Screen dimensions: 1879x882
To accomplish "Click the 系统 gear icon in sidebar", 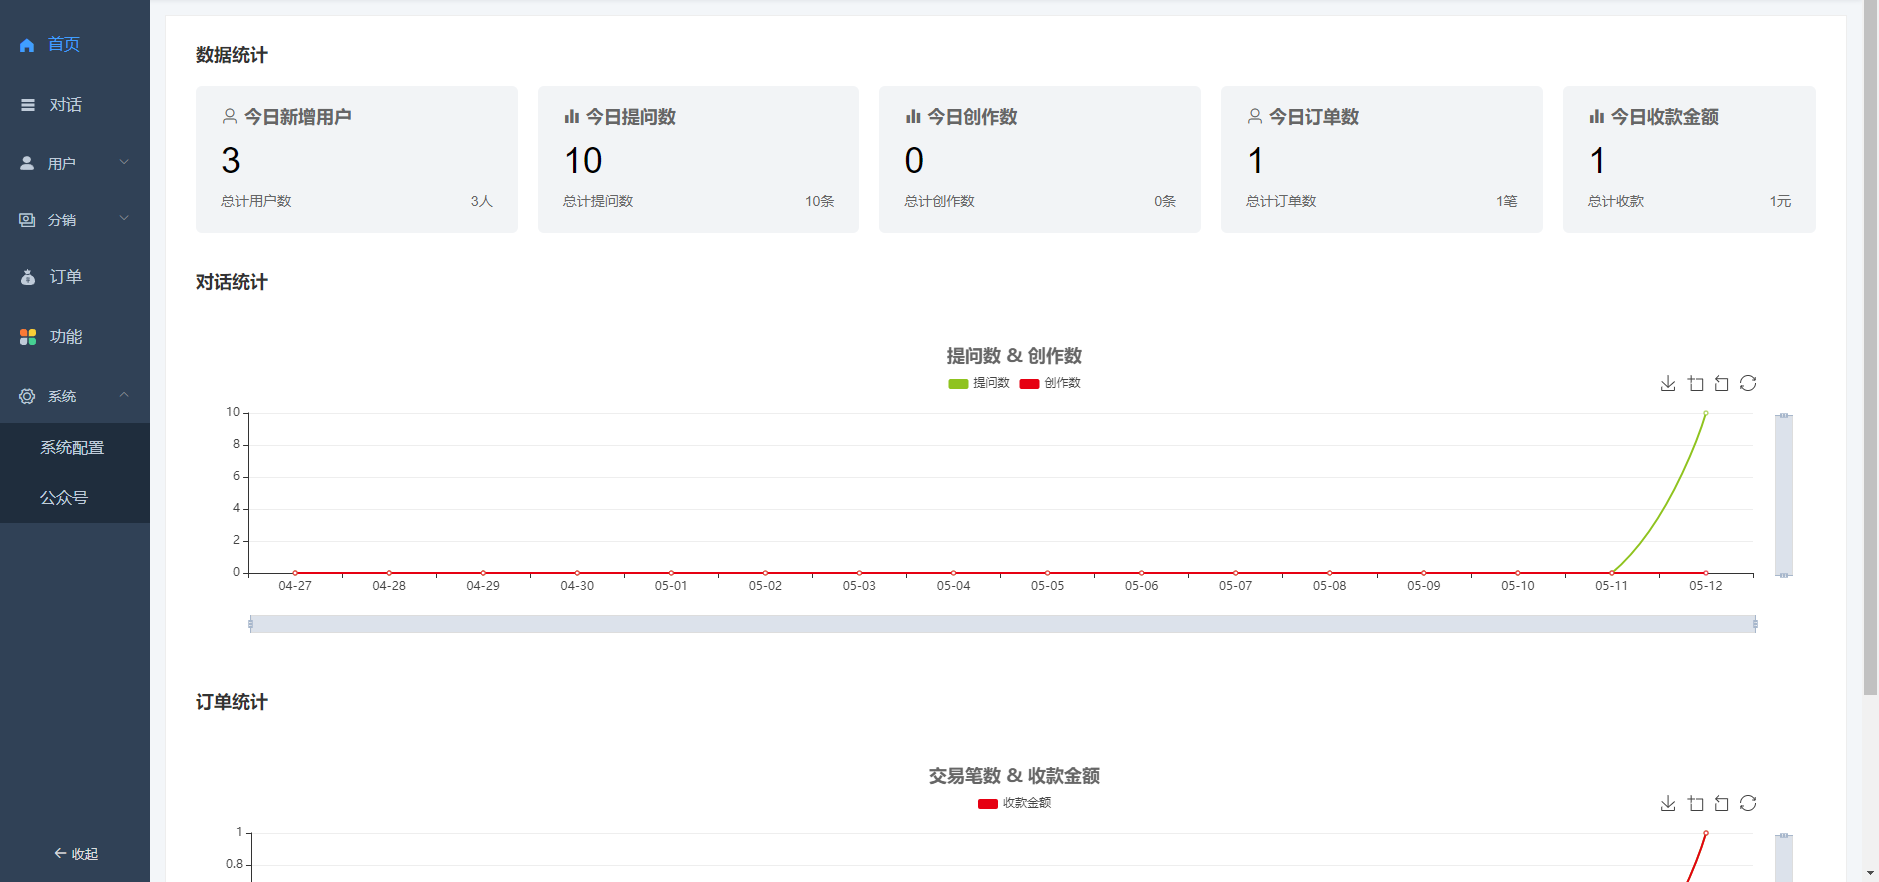I will pyautogui.click(x=27, y=396).
